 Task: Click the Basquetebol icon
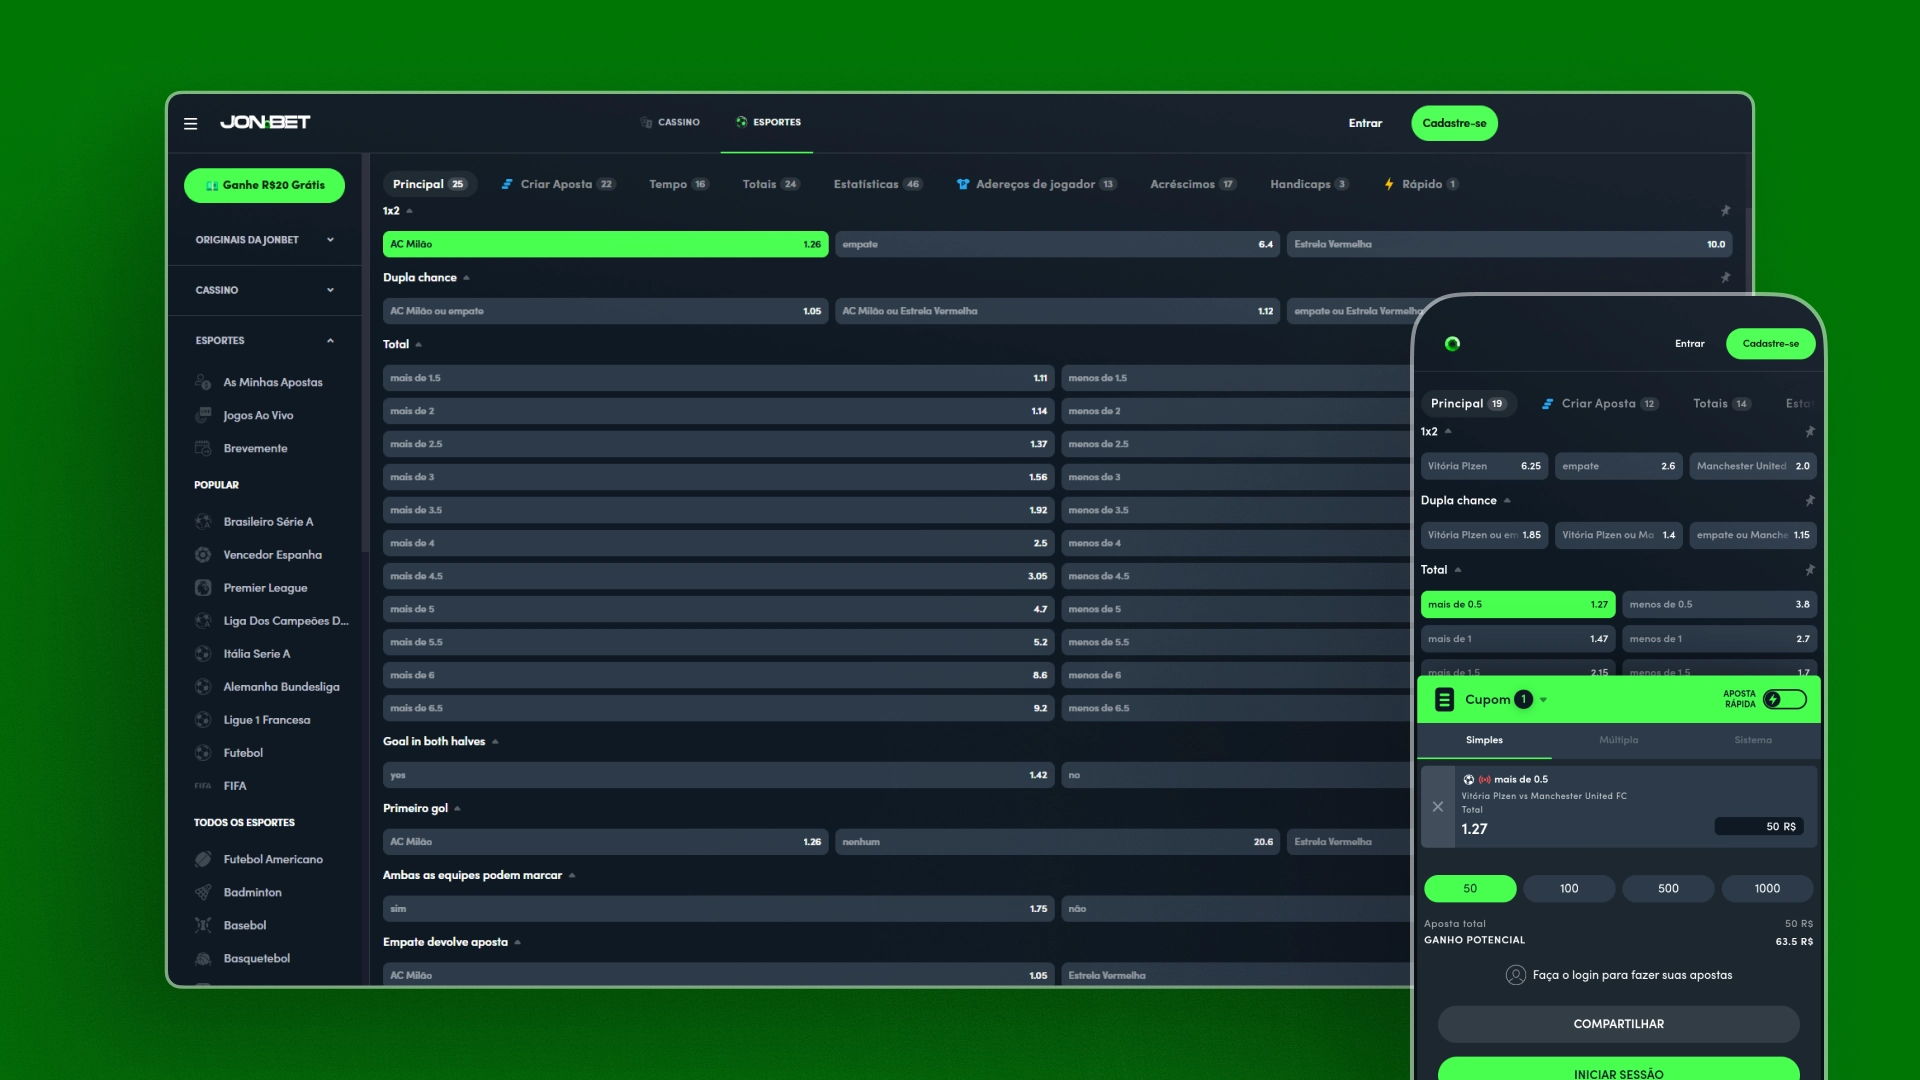click(203, 958)
